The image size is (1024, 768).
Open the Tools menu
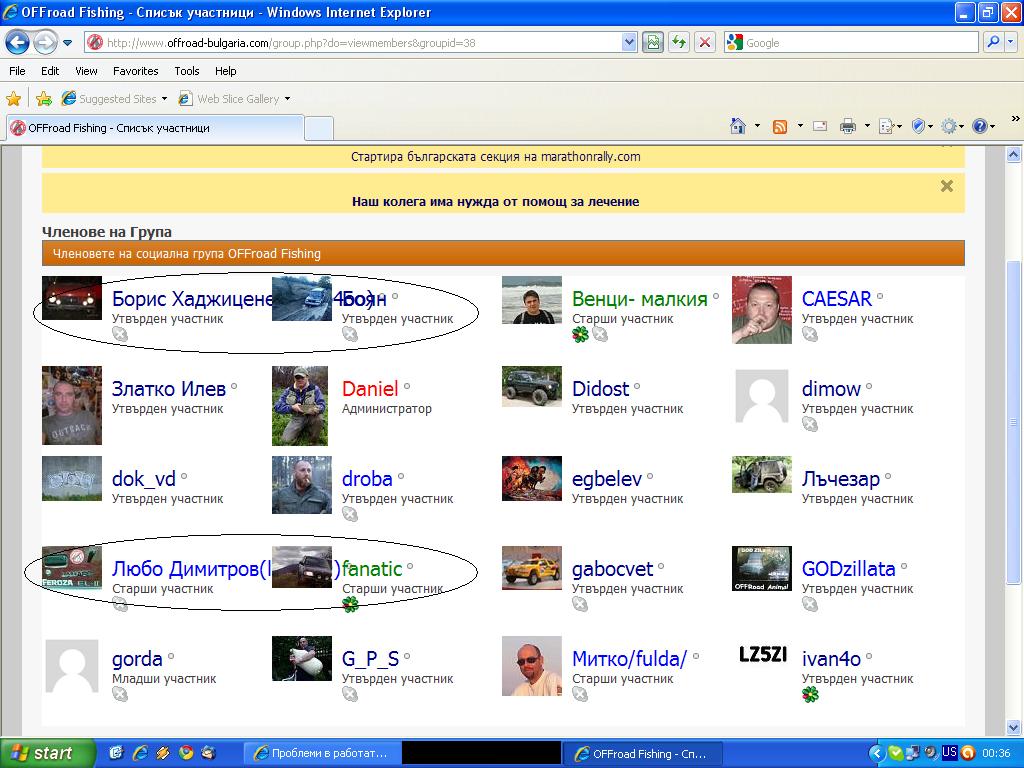pyautogui.click(x=186, y=71)
